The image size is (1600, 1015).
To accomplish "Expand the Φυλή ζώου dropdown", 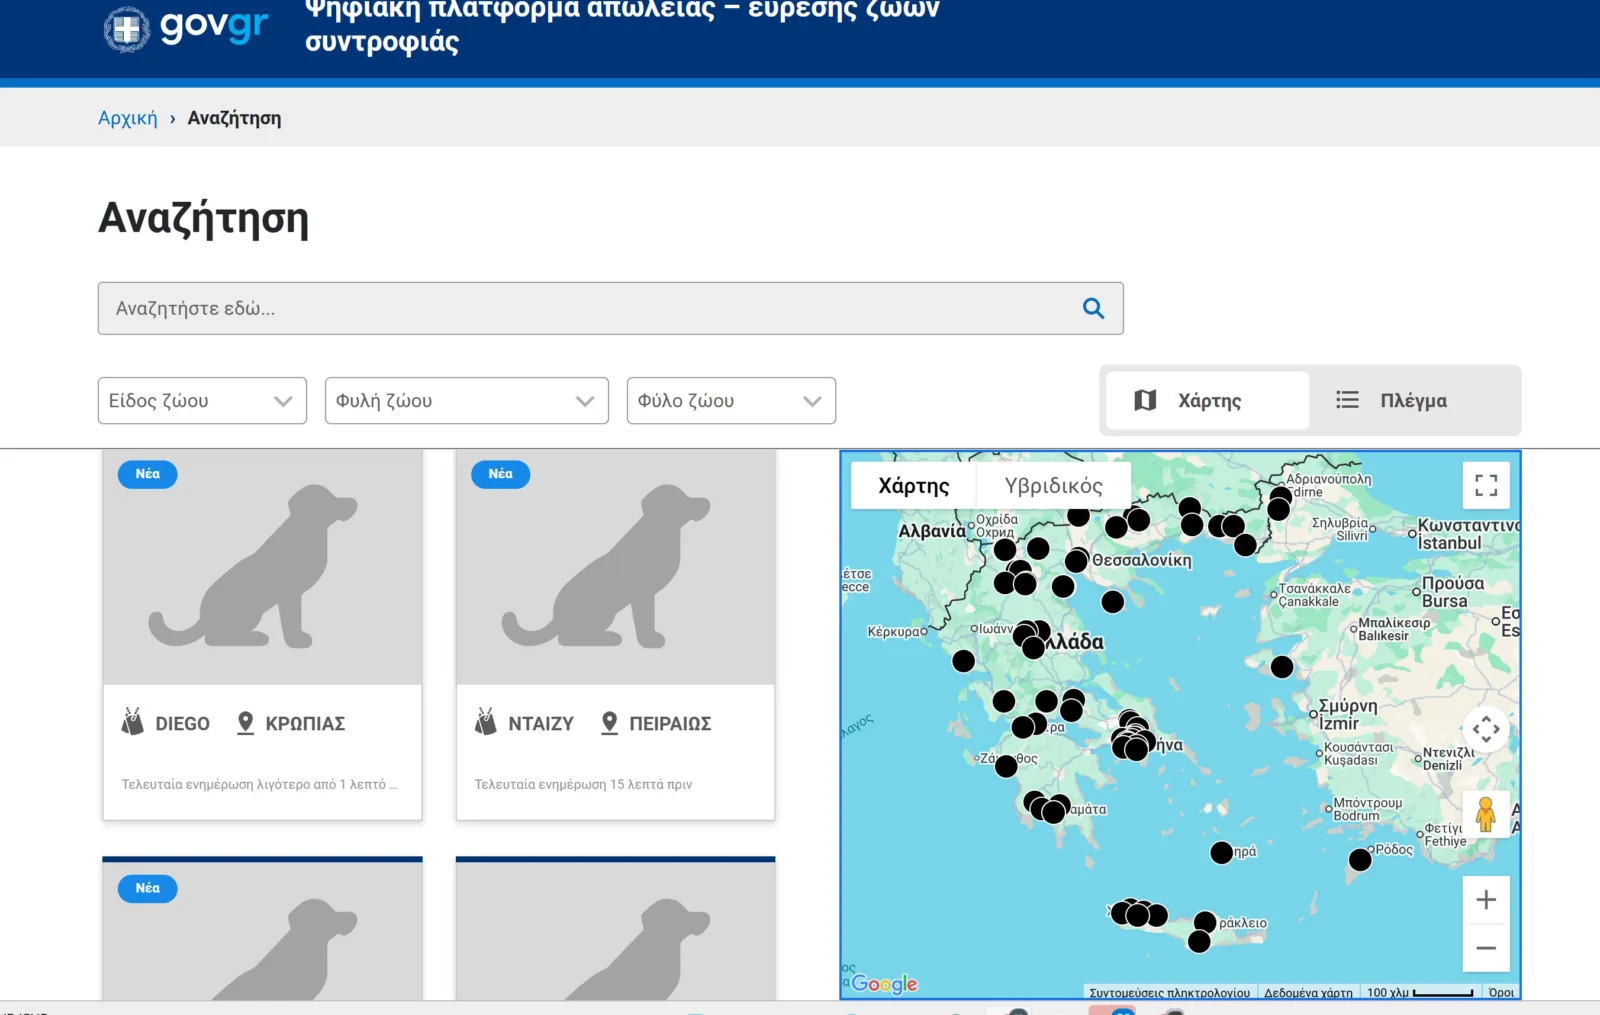I will pos(466,401).
